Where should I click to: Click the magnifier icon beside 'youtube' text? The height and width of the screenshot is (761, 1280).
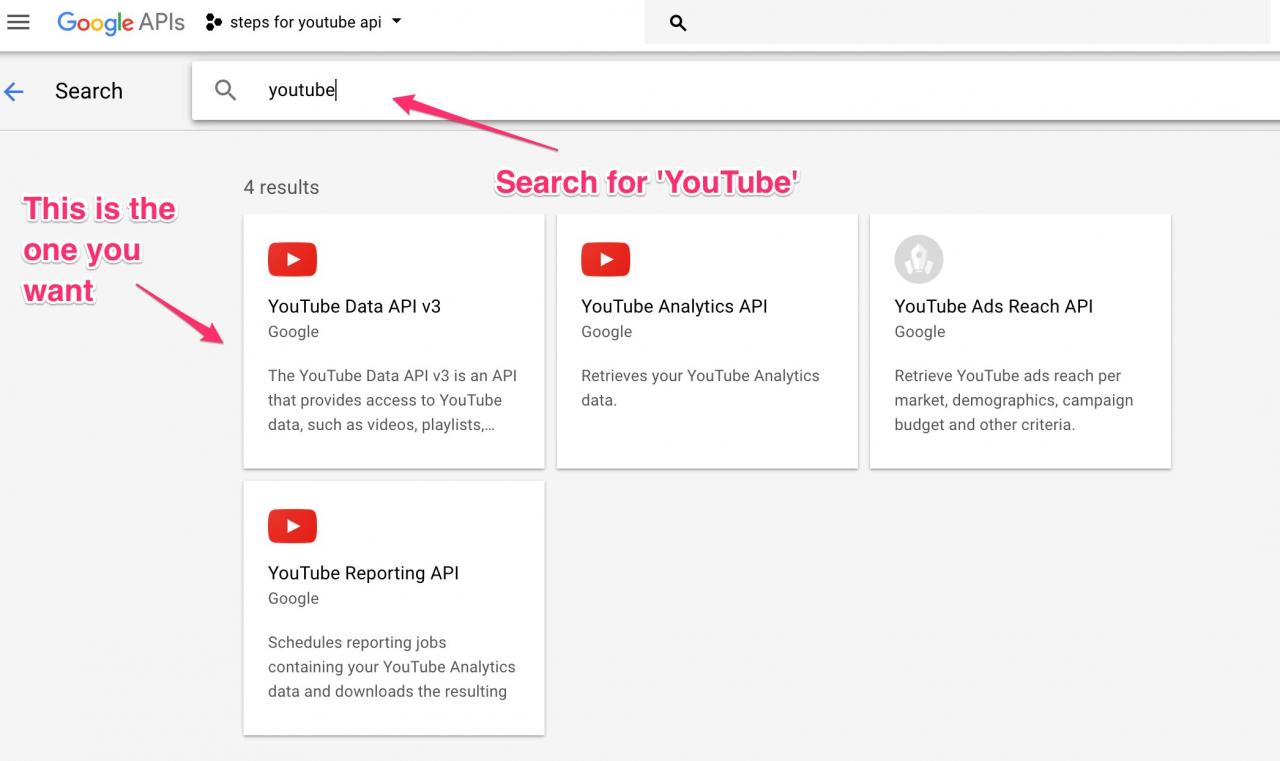[x=226, y=90]
